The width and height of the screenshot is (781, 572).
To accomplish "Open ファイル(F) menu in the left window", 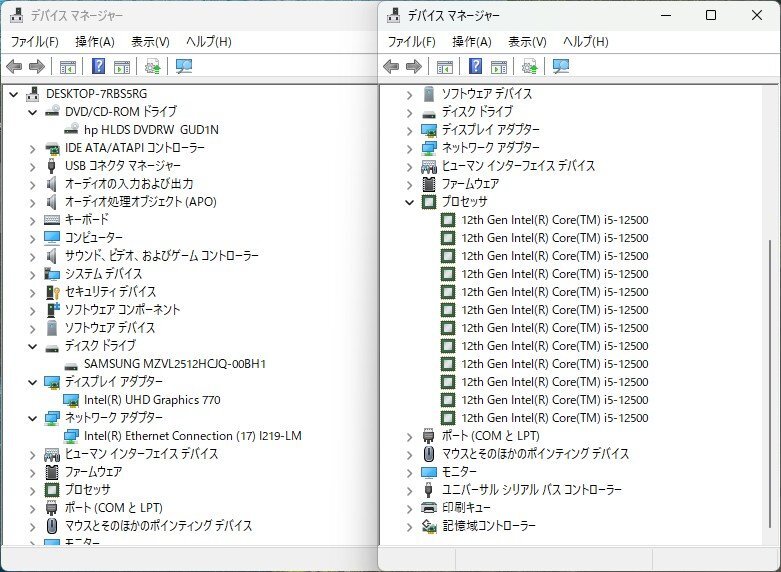I will [x=34, y=42].
